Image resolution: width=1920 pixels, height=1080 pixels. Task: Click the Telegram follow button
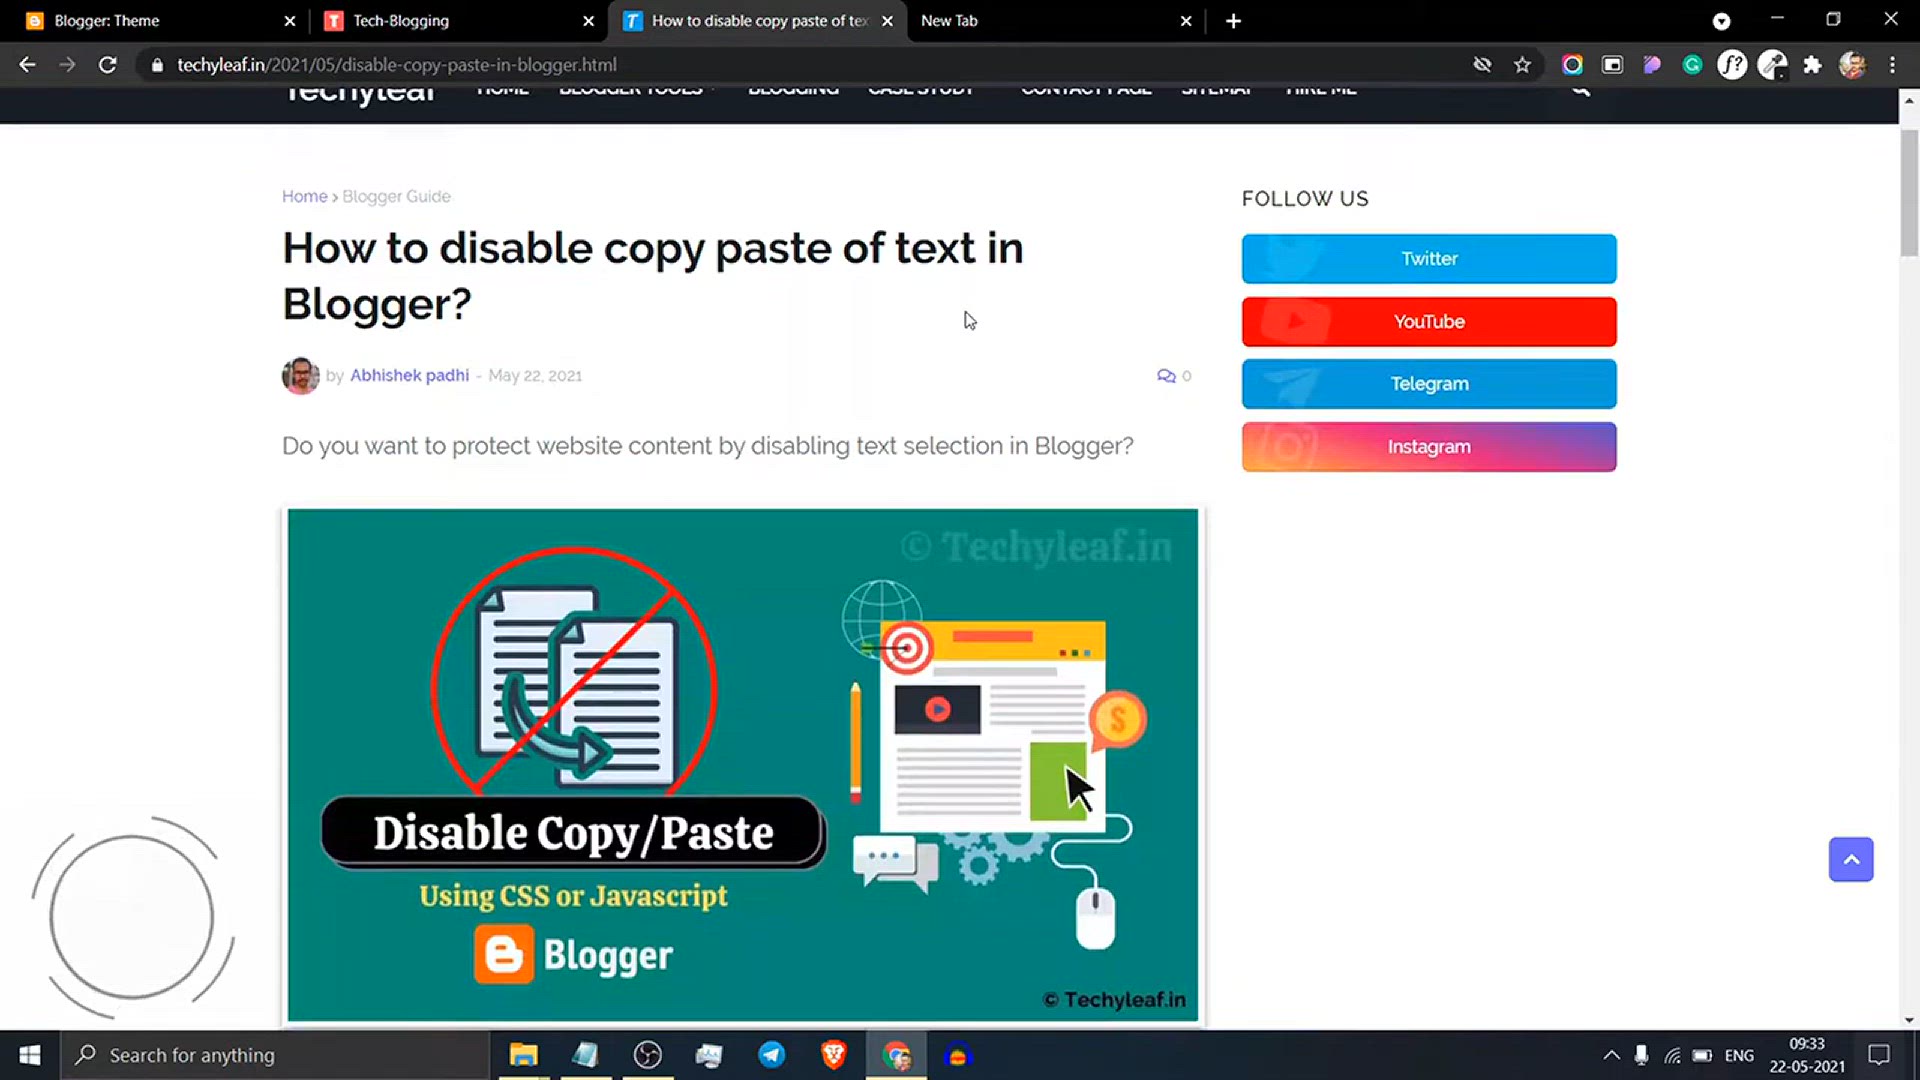coord(1429,384)
